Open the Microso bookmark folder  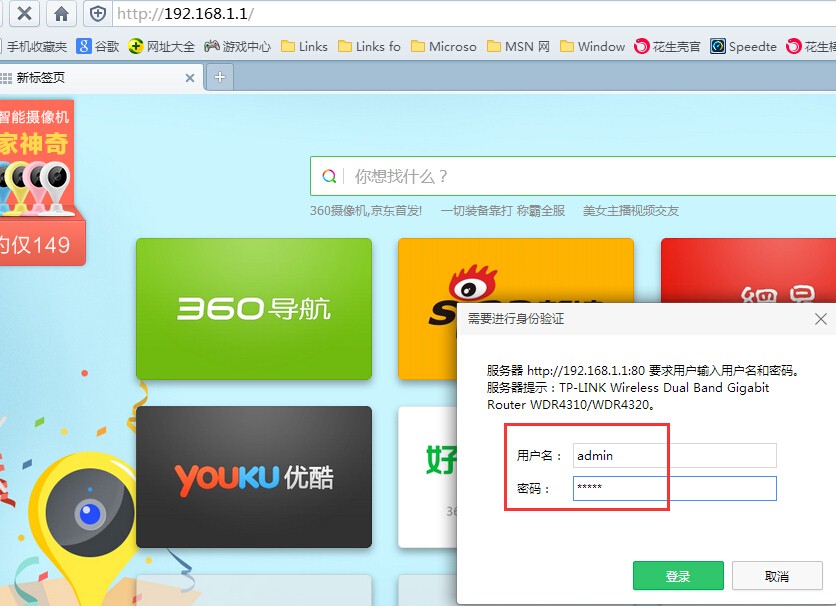click(444, 47)
